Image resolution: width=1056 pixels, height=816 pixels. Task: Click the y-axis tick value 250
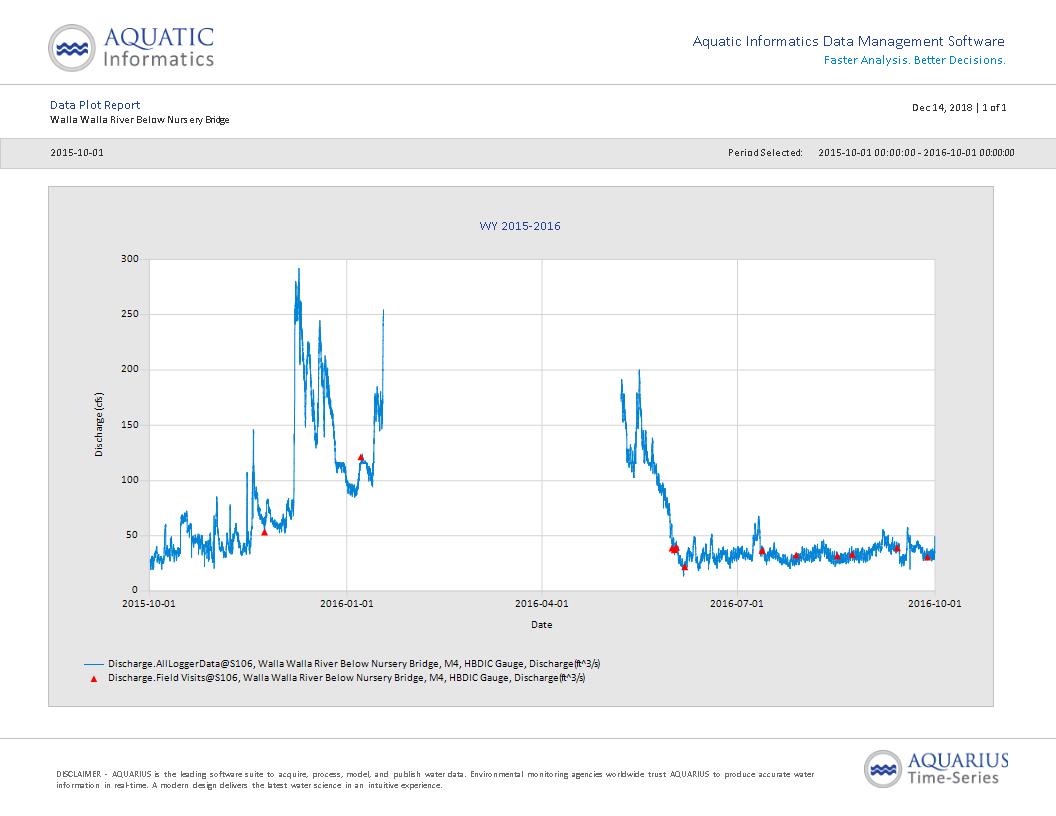(130, 314)
